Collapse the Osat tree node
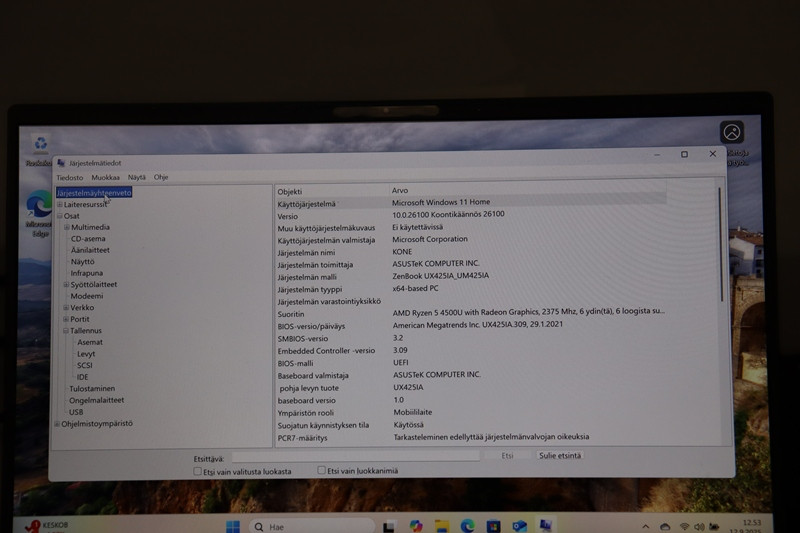Viewport: 800px width, 533px height. point(60,216)
